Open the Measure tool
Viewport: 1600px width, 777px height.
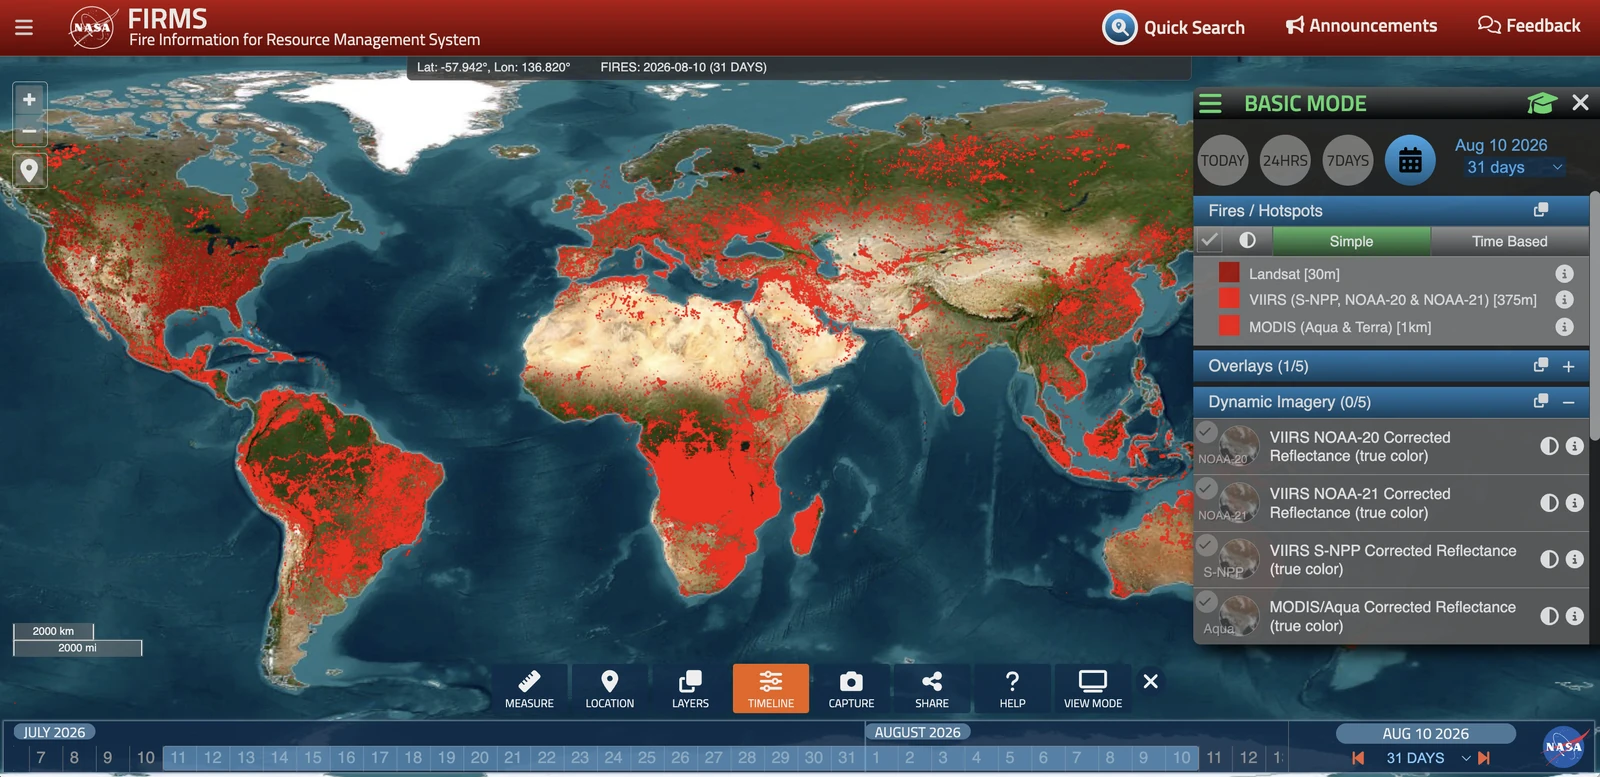pos(529,689)
